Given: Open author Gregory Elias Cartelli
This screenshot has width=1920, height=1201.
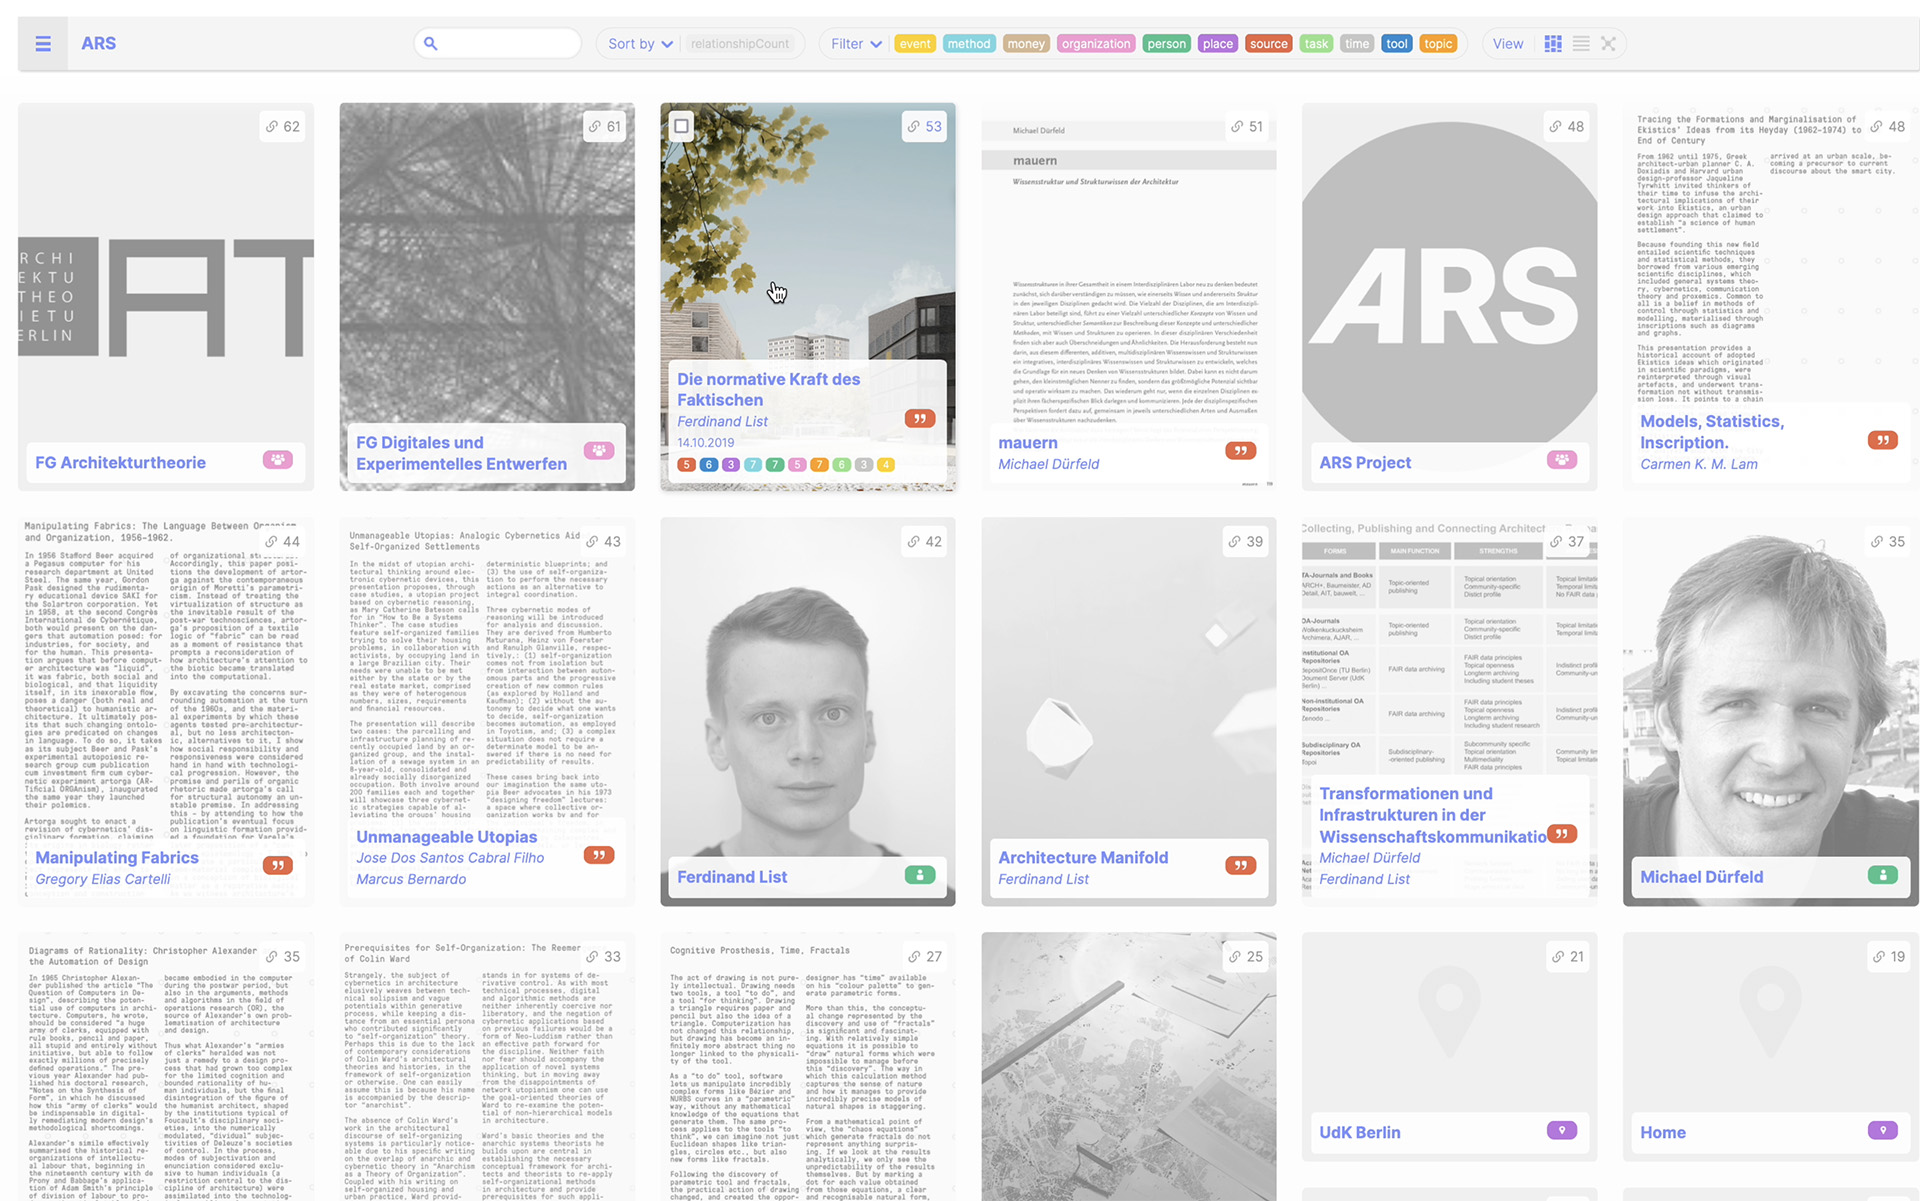Looking at the screenshot, I should click(x=103, y=879).
